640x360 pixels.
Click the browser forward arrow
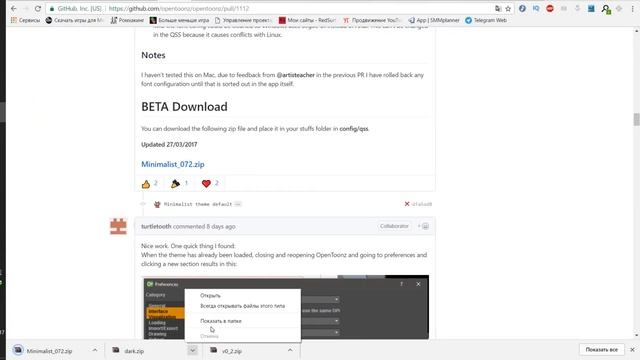[26, 9]
